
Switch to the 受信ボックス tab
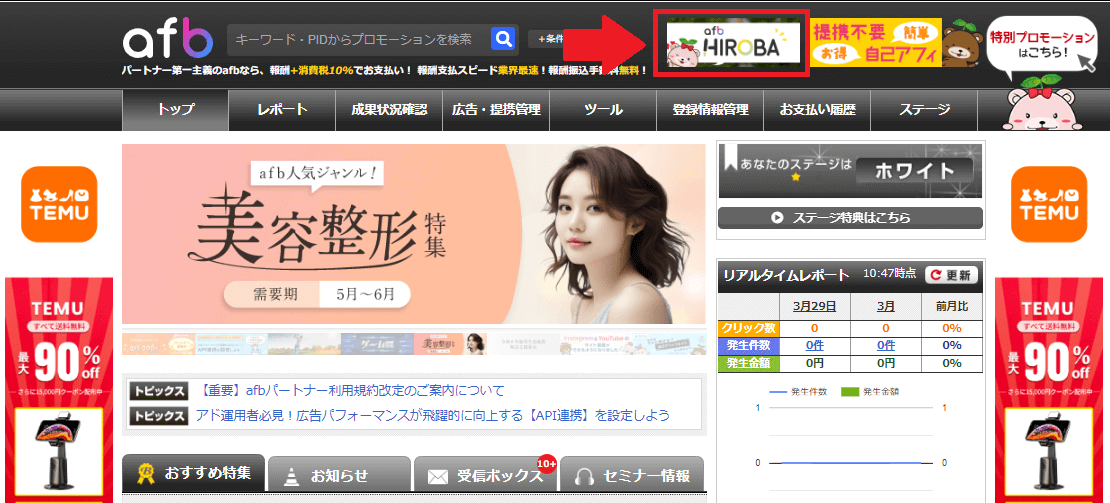tap(485, 475)
